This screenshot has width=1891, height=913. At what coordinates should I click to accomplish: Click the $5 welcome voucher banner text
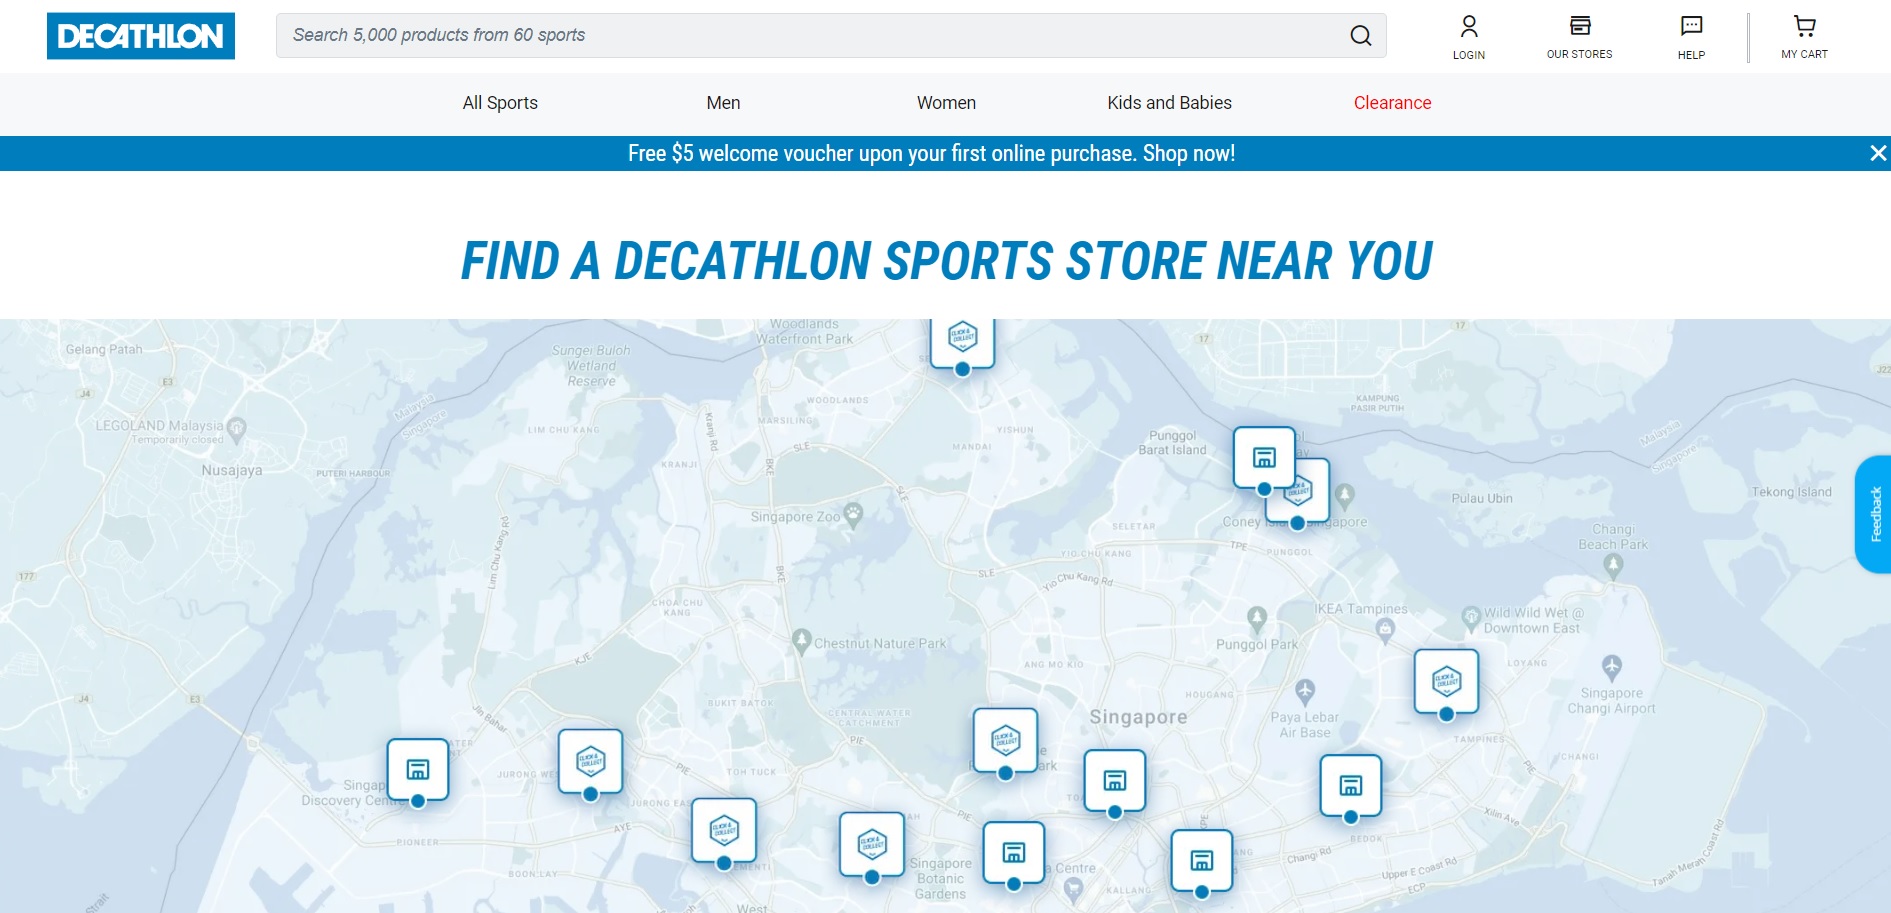931,153
